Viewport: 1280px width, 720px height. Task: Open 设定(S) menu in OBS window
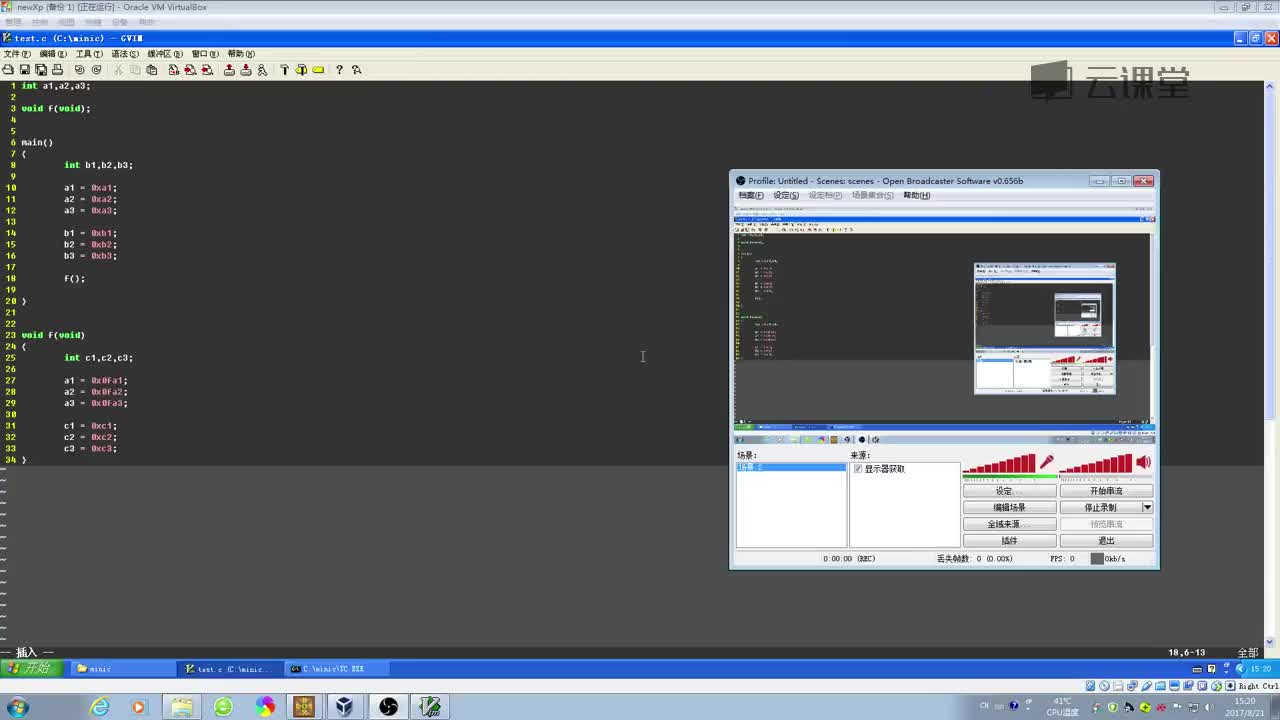point(786,195)
